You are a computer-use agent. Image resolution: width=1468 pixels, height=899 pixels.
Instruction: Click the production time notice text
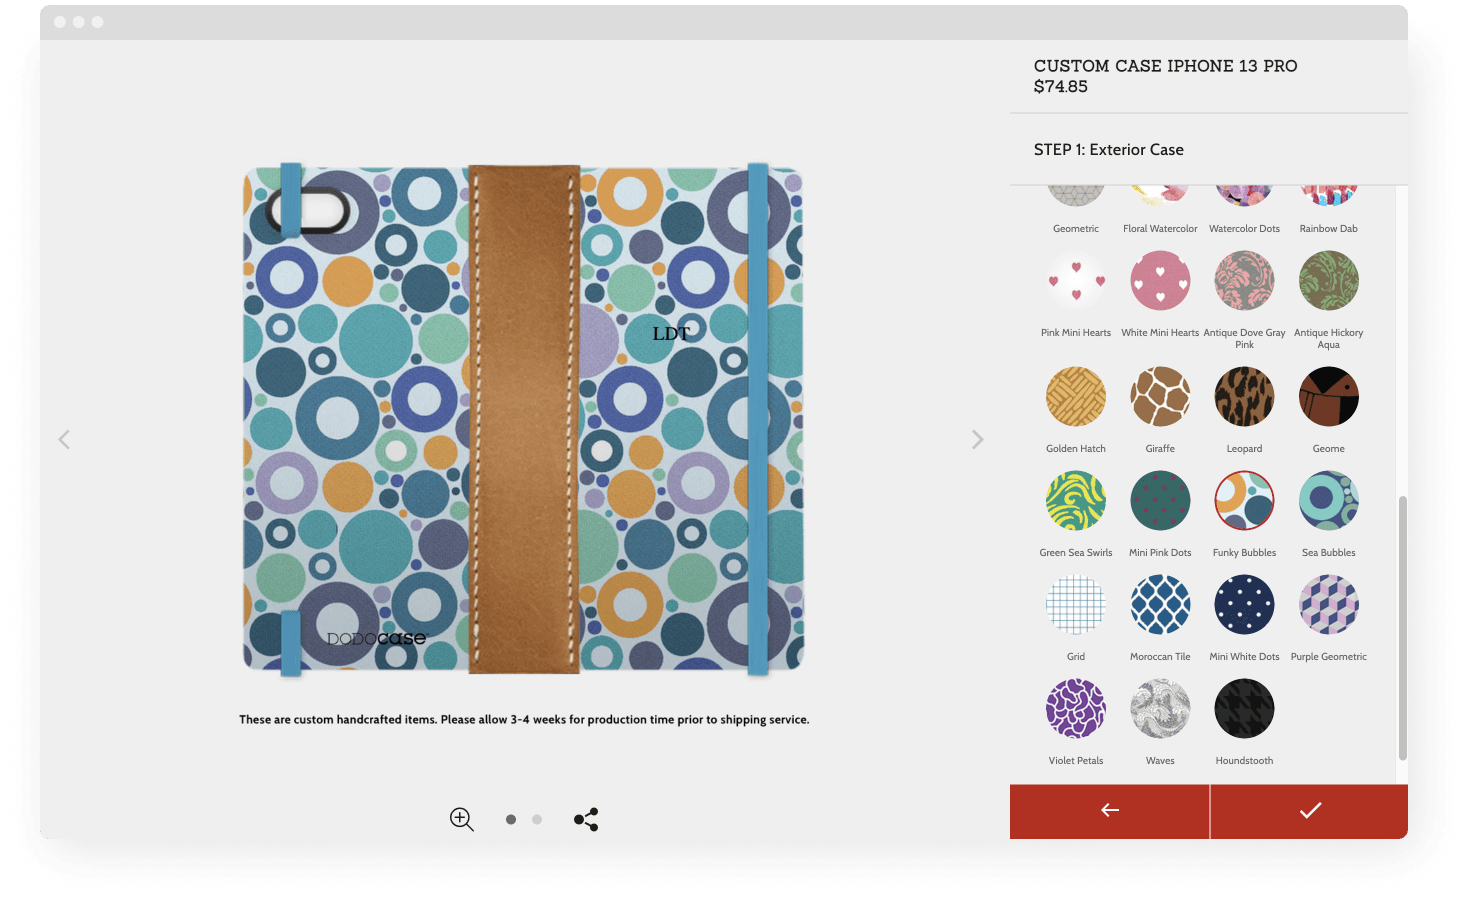524,720
